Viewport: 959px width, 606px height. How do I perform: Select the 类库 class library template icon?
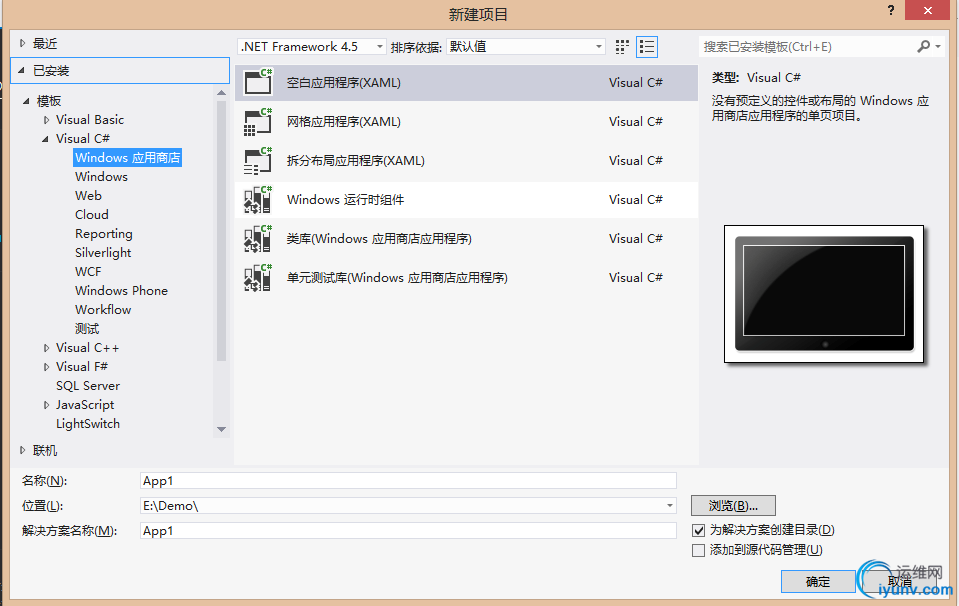pos(257,238)
